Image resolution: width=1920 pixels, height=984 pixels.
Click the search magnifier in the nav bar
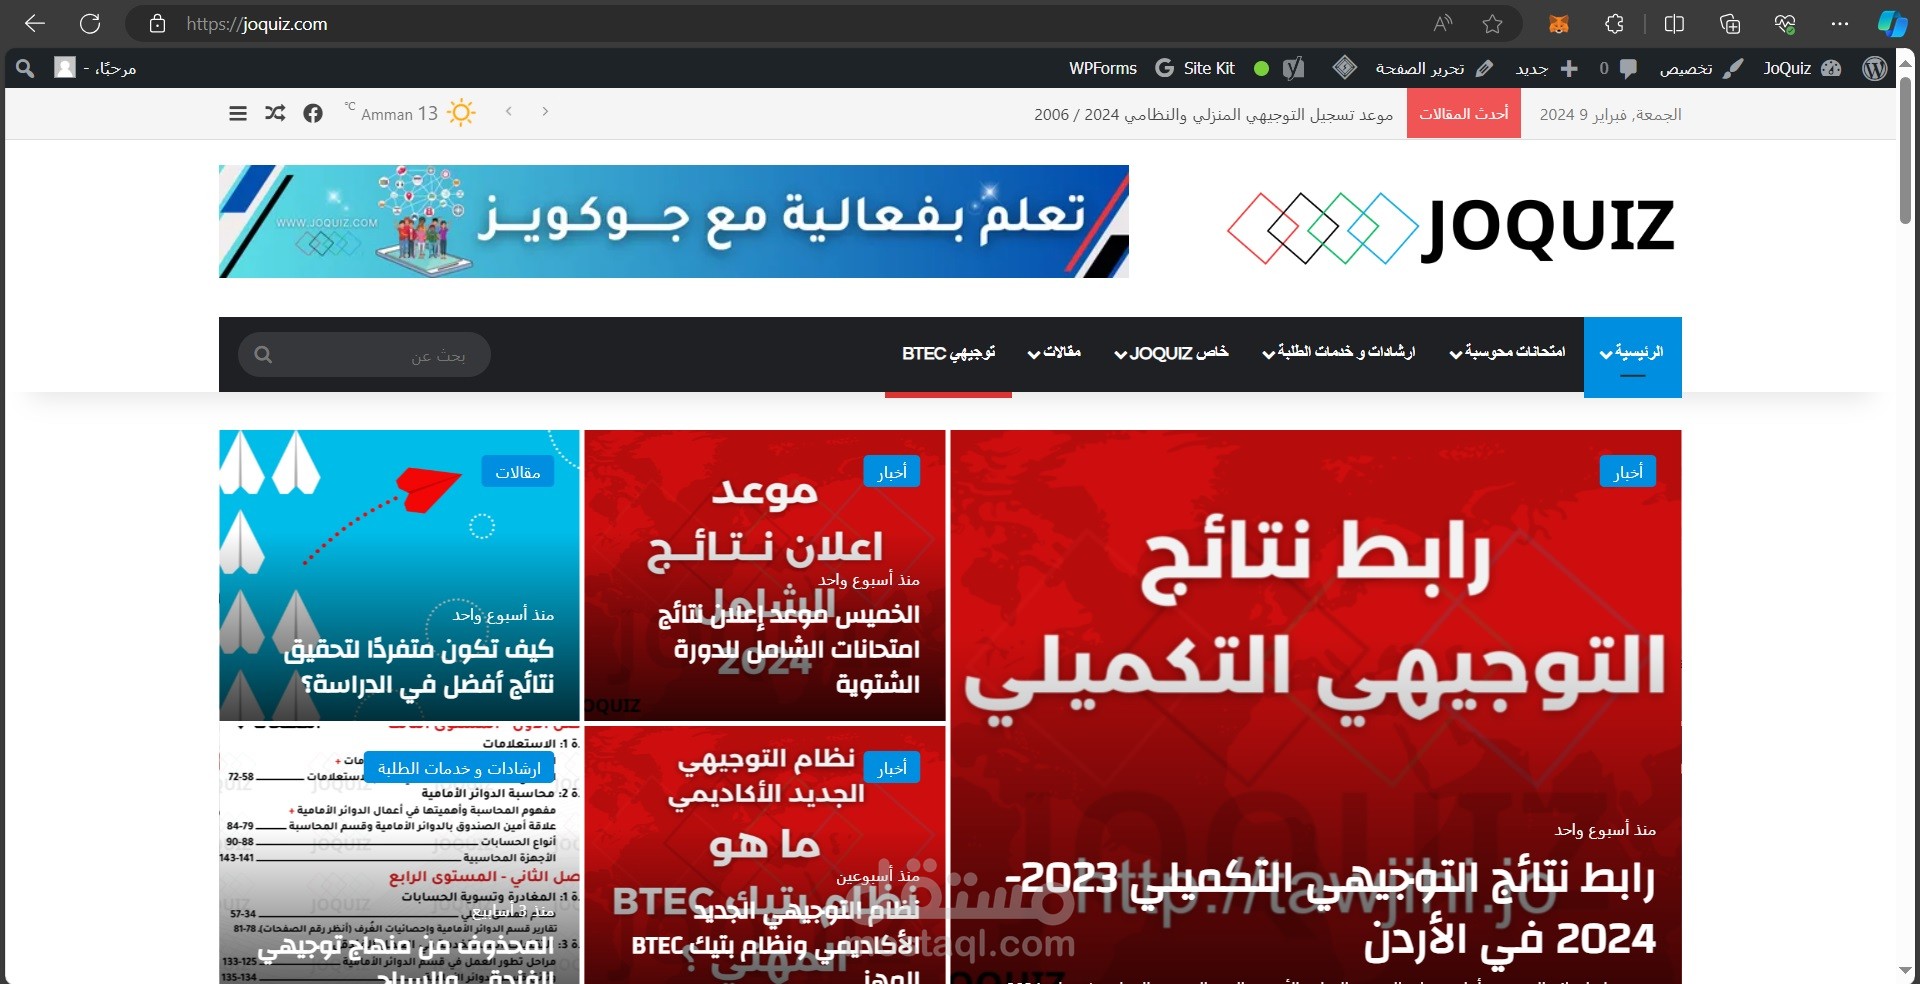pos(263,355)
